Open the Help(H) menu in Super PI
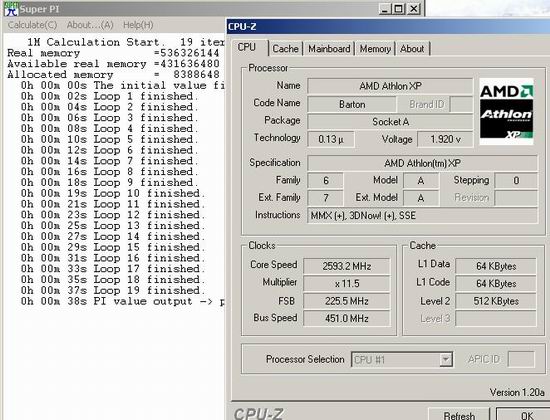This screenshot has width=550, height=420. tap(138, 25)
